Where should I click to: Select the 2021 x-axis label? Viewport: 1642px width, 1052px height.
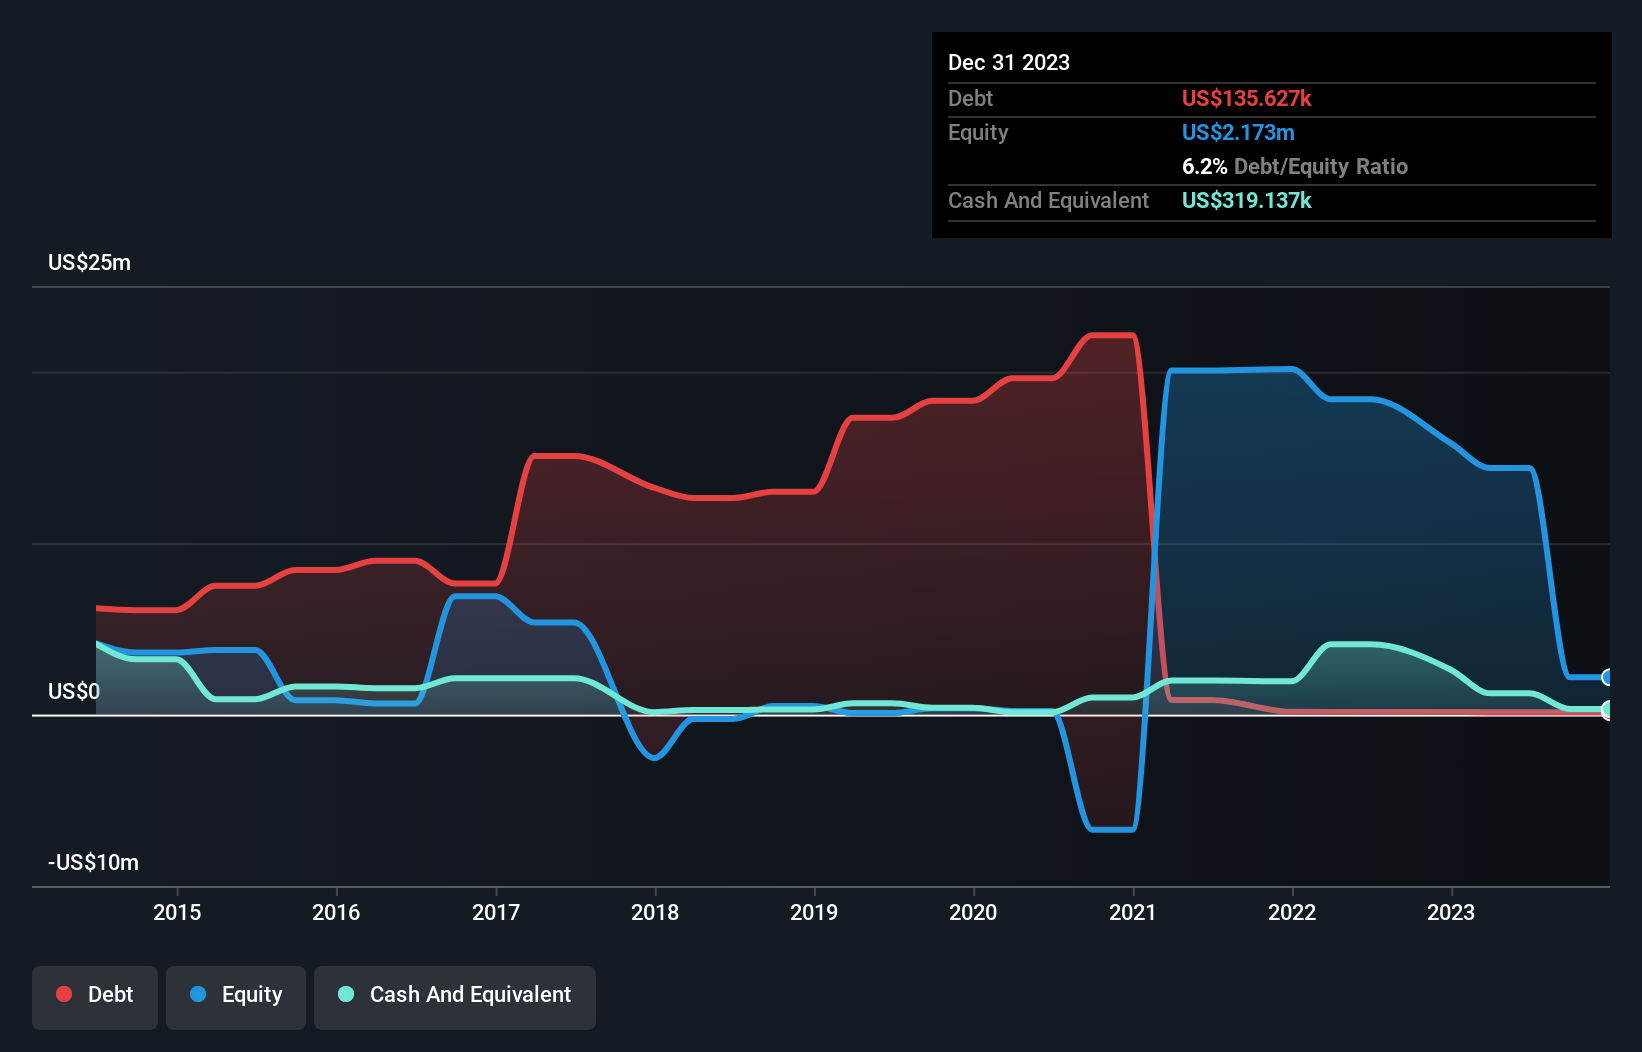click(1133, 912)
